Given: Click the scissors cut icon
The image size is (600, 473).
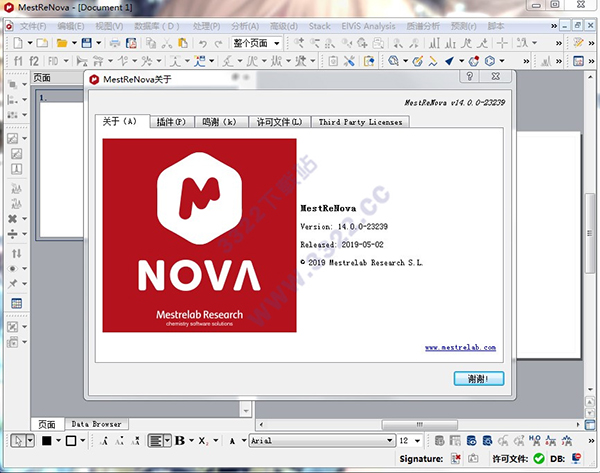Looking at the screenshot, I should click(167, 43).
